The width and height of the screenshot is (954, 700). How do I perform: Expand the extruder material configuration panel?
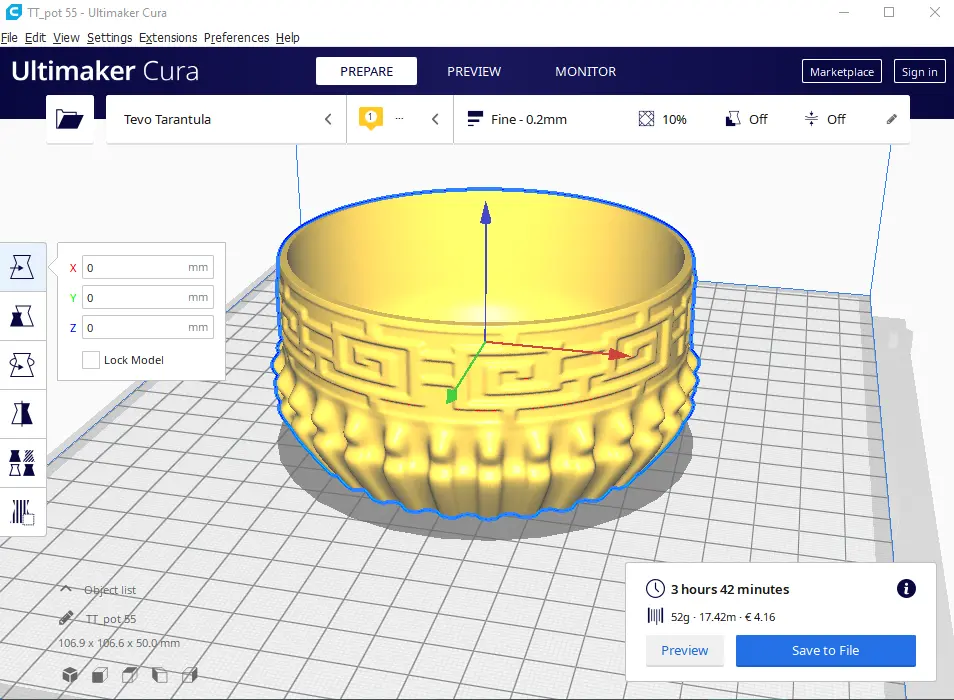point(400,119)
